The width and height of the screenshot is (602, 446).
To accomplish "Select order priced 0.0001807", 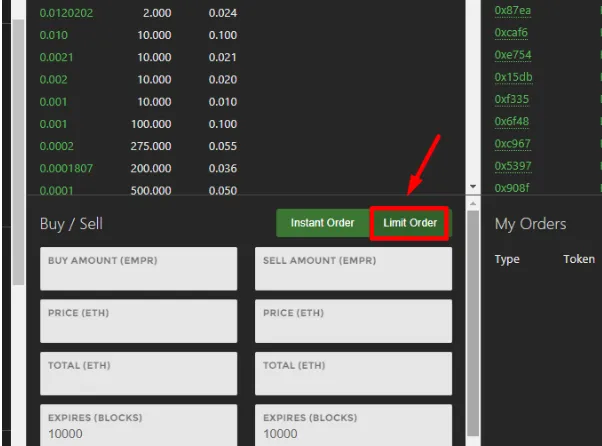I will tap(66, 168).
